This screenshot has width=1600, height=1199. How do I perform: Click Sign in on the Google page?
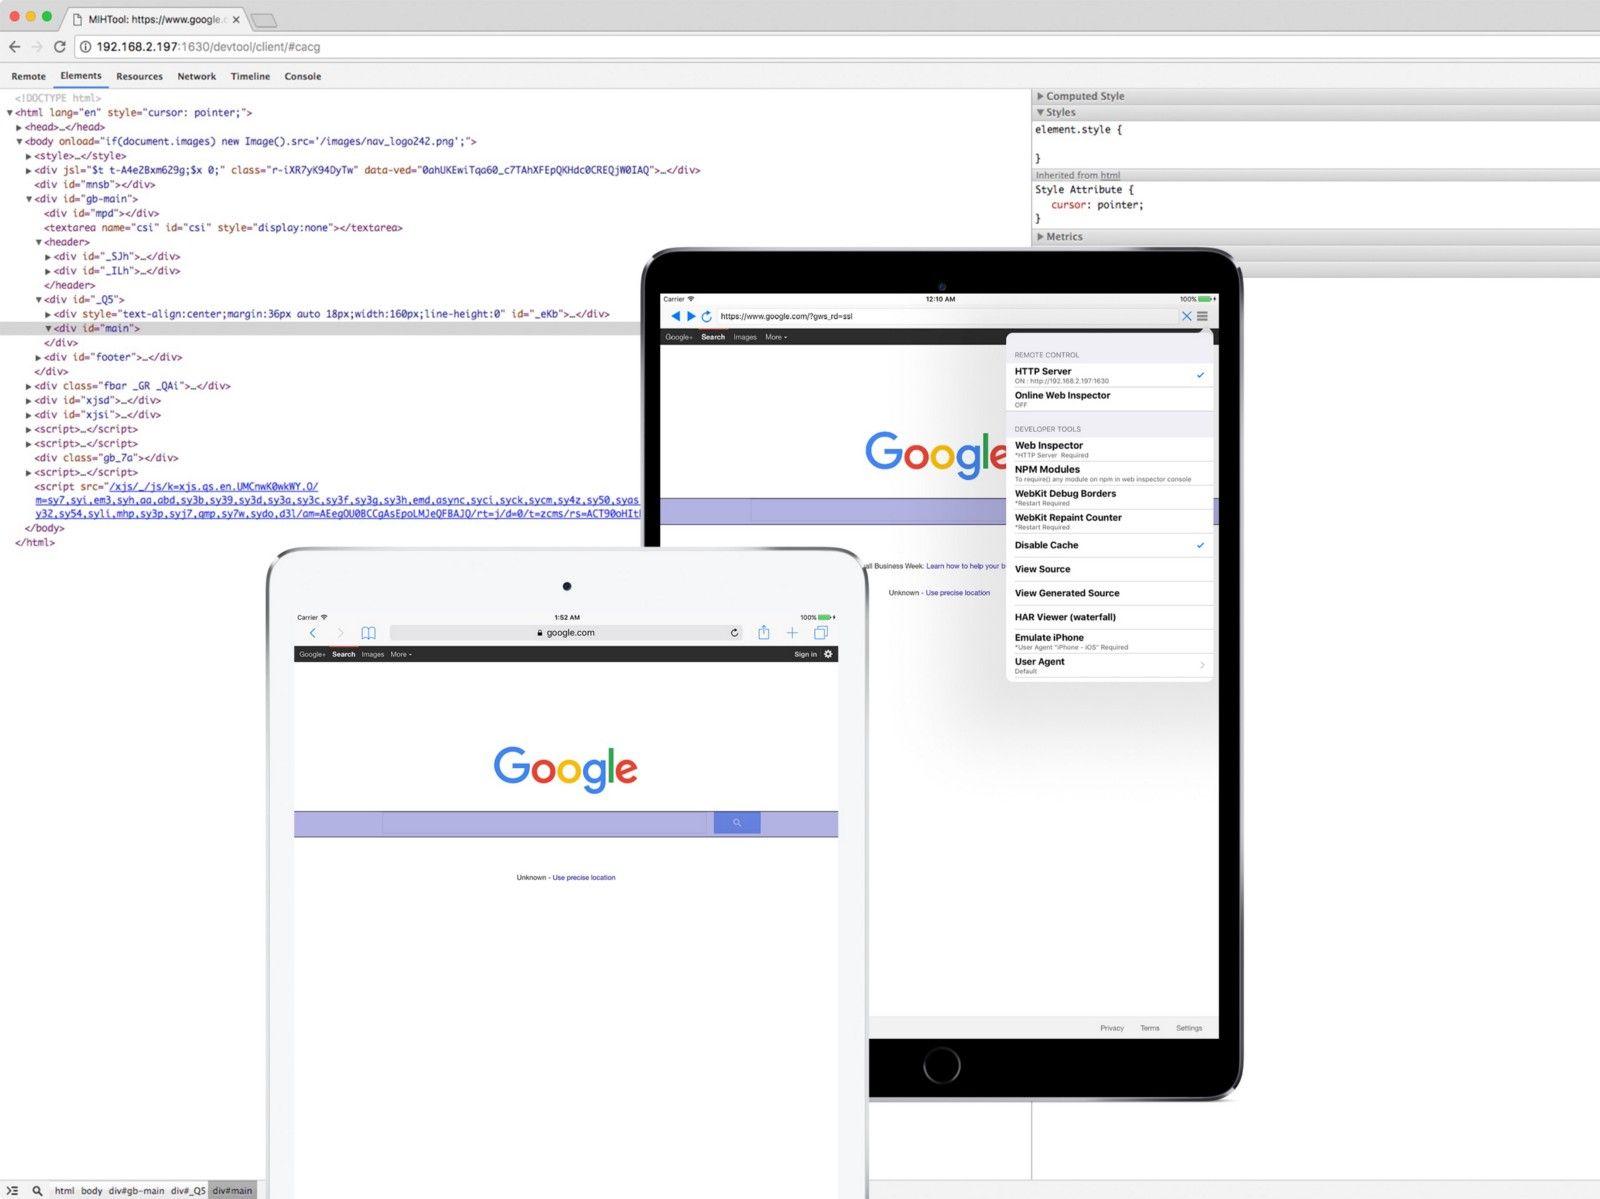(804, 654)
